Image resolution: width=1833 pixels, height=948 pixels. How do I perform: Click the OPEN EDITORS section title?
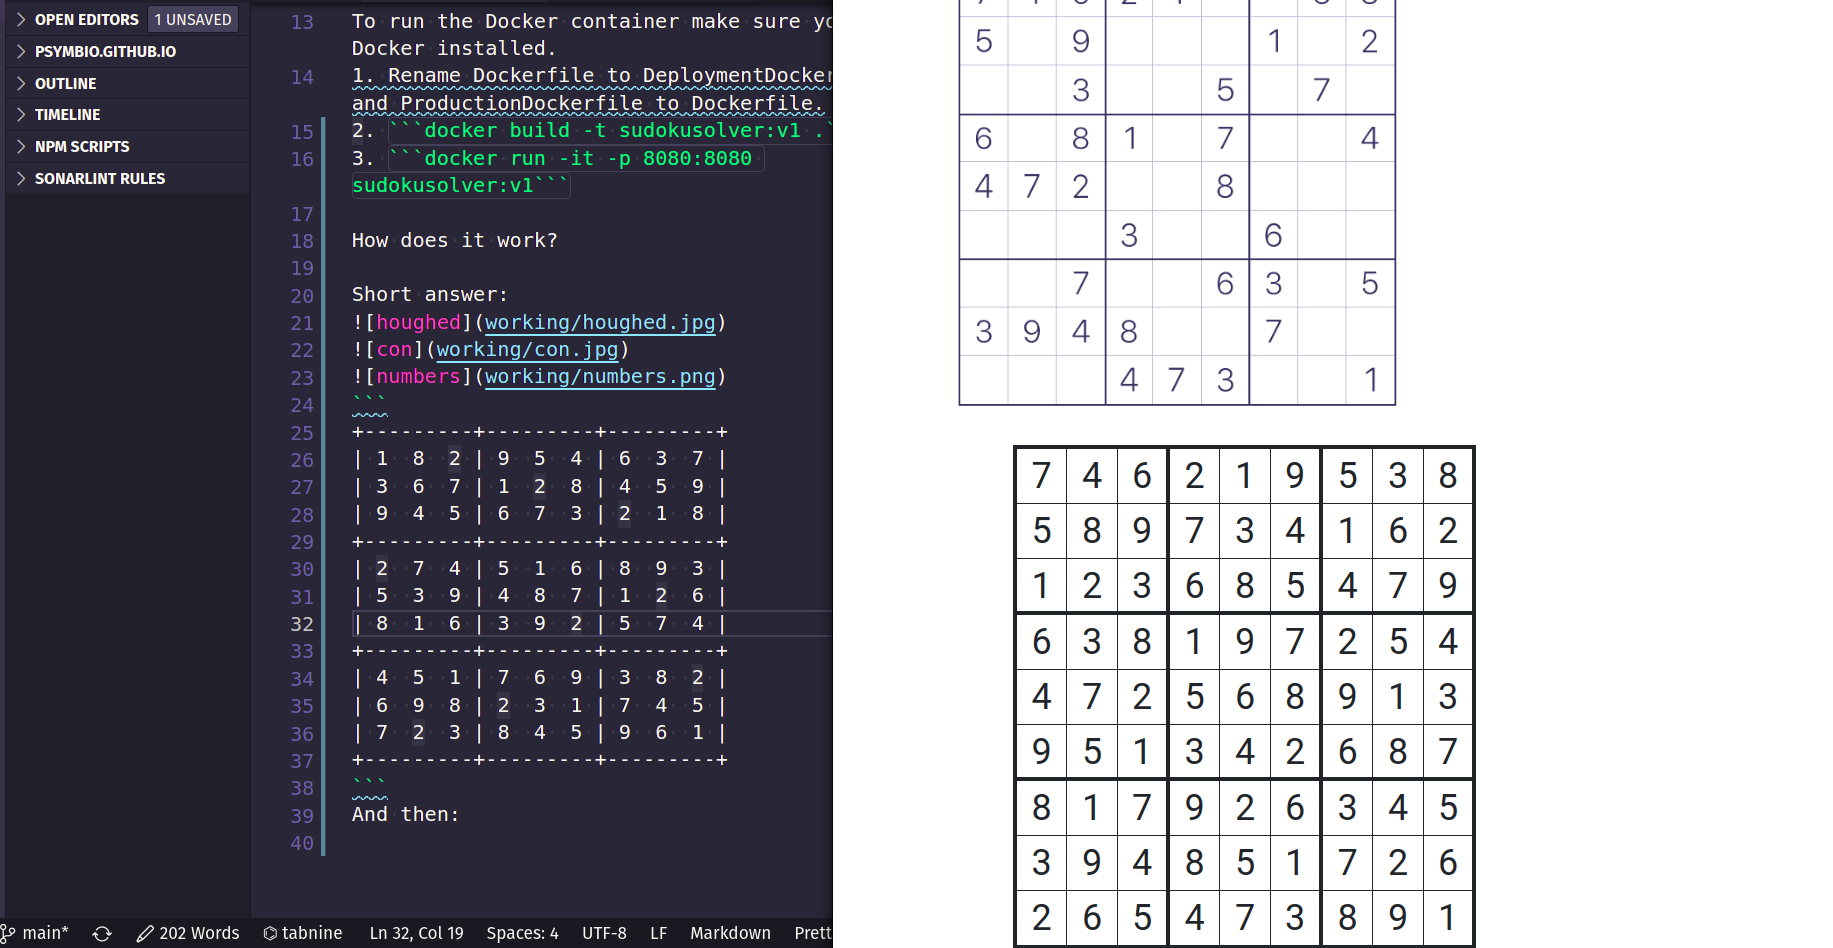click(87, 19)
